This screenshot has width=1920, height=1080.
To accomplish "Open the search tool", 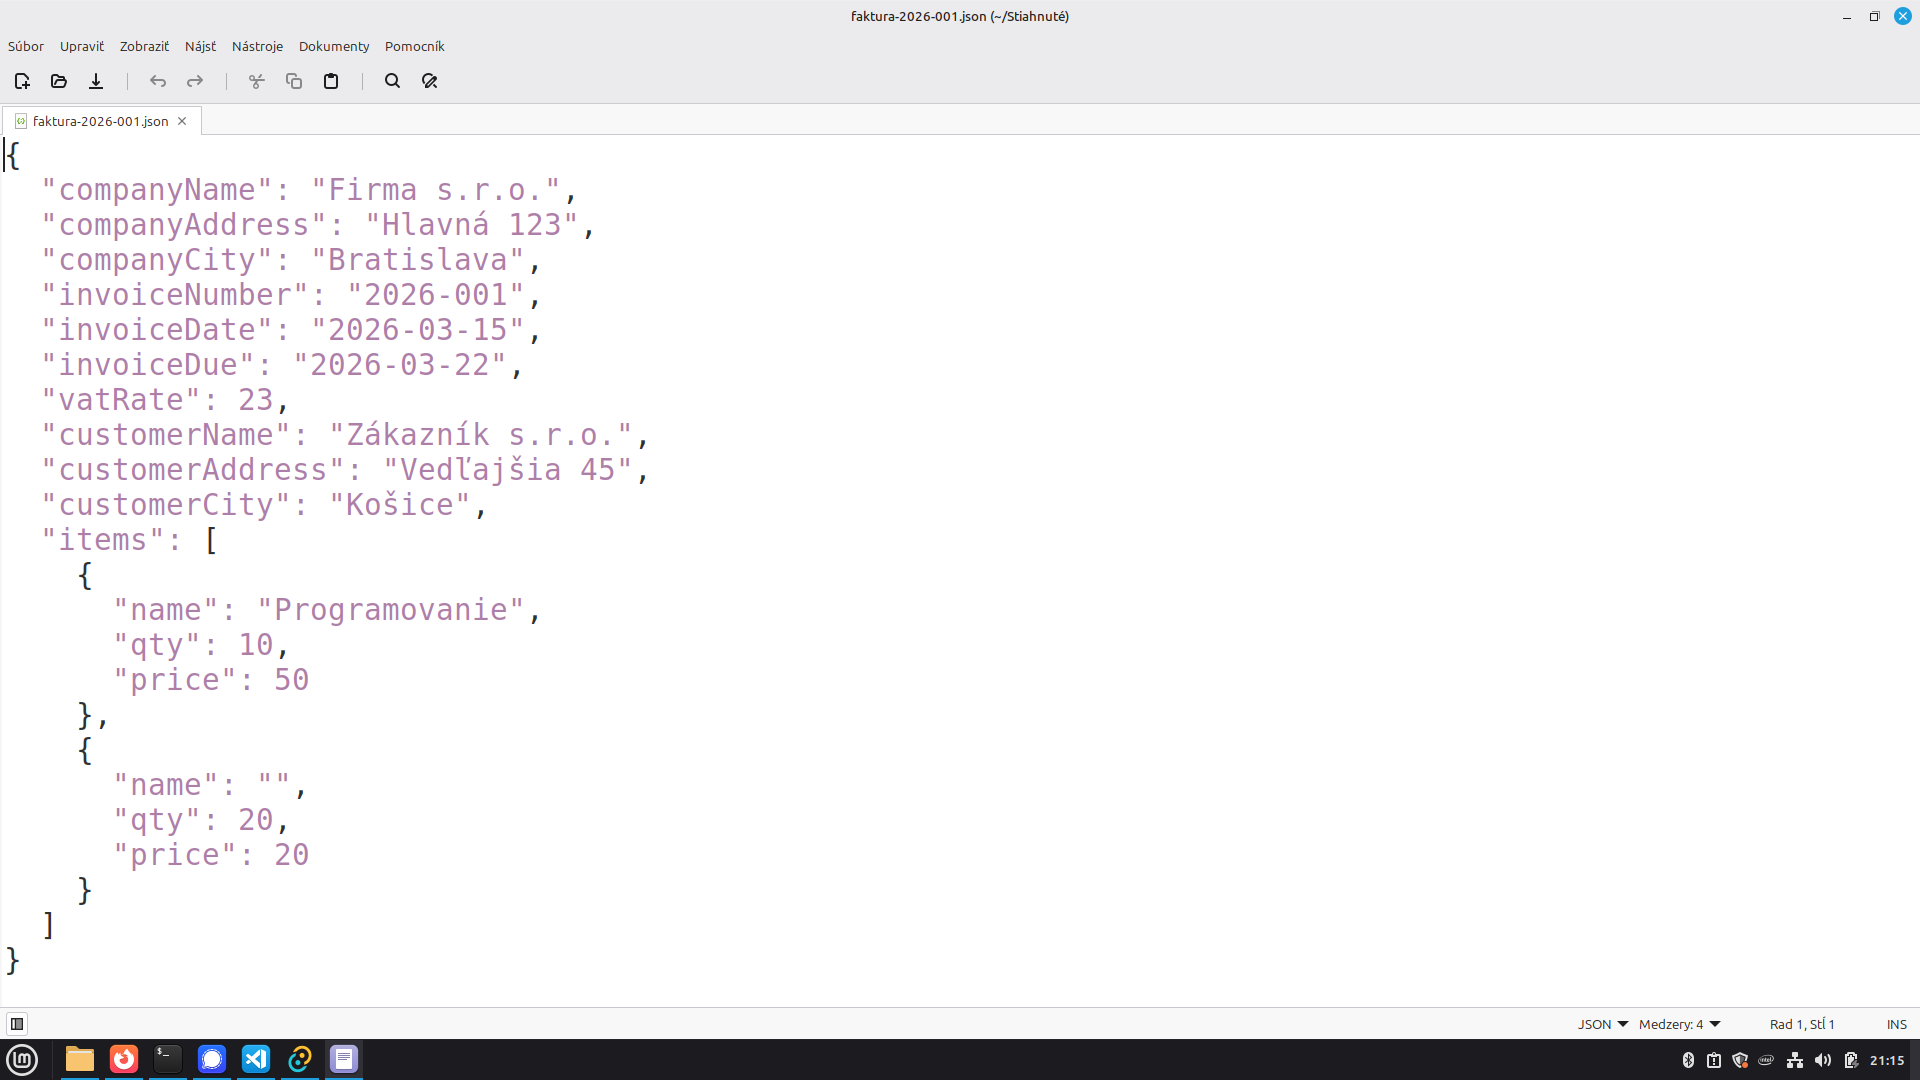I will pos(392,81).
